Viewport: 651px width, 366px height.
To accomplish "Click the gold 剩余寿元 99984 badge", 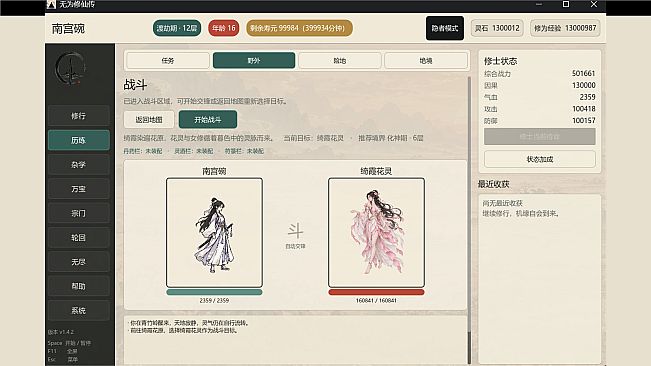I will click(x=299, y=28).
